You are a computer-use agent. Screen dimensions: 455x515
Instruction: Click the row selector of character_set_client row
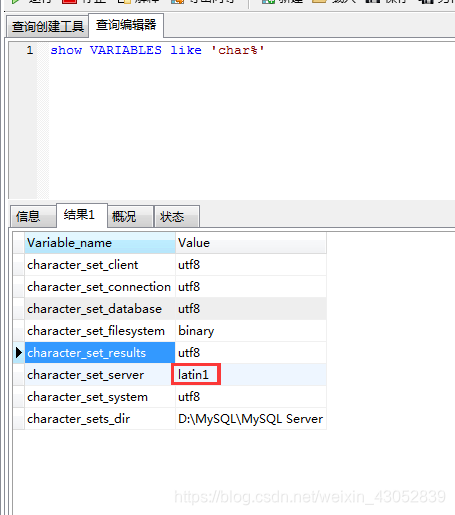point(19,265)
